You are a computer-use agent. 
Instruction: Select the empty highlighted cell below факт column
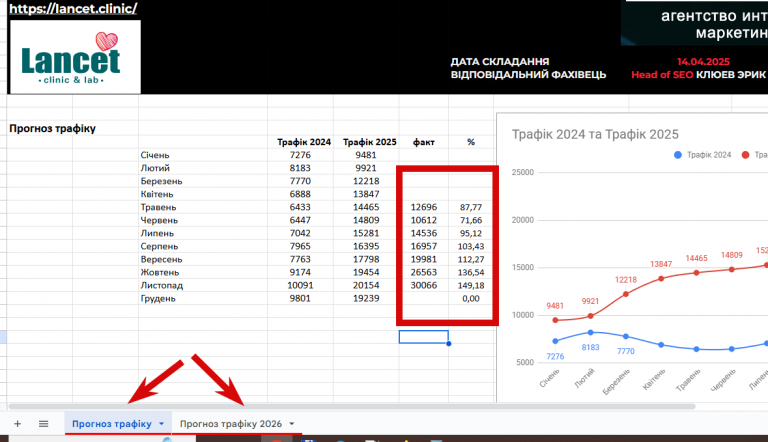pos(424,337)
